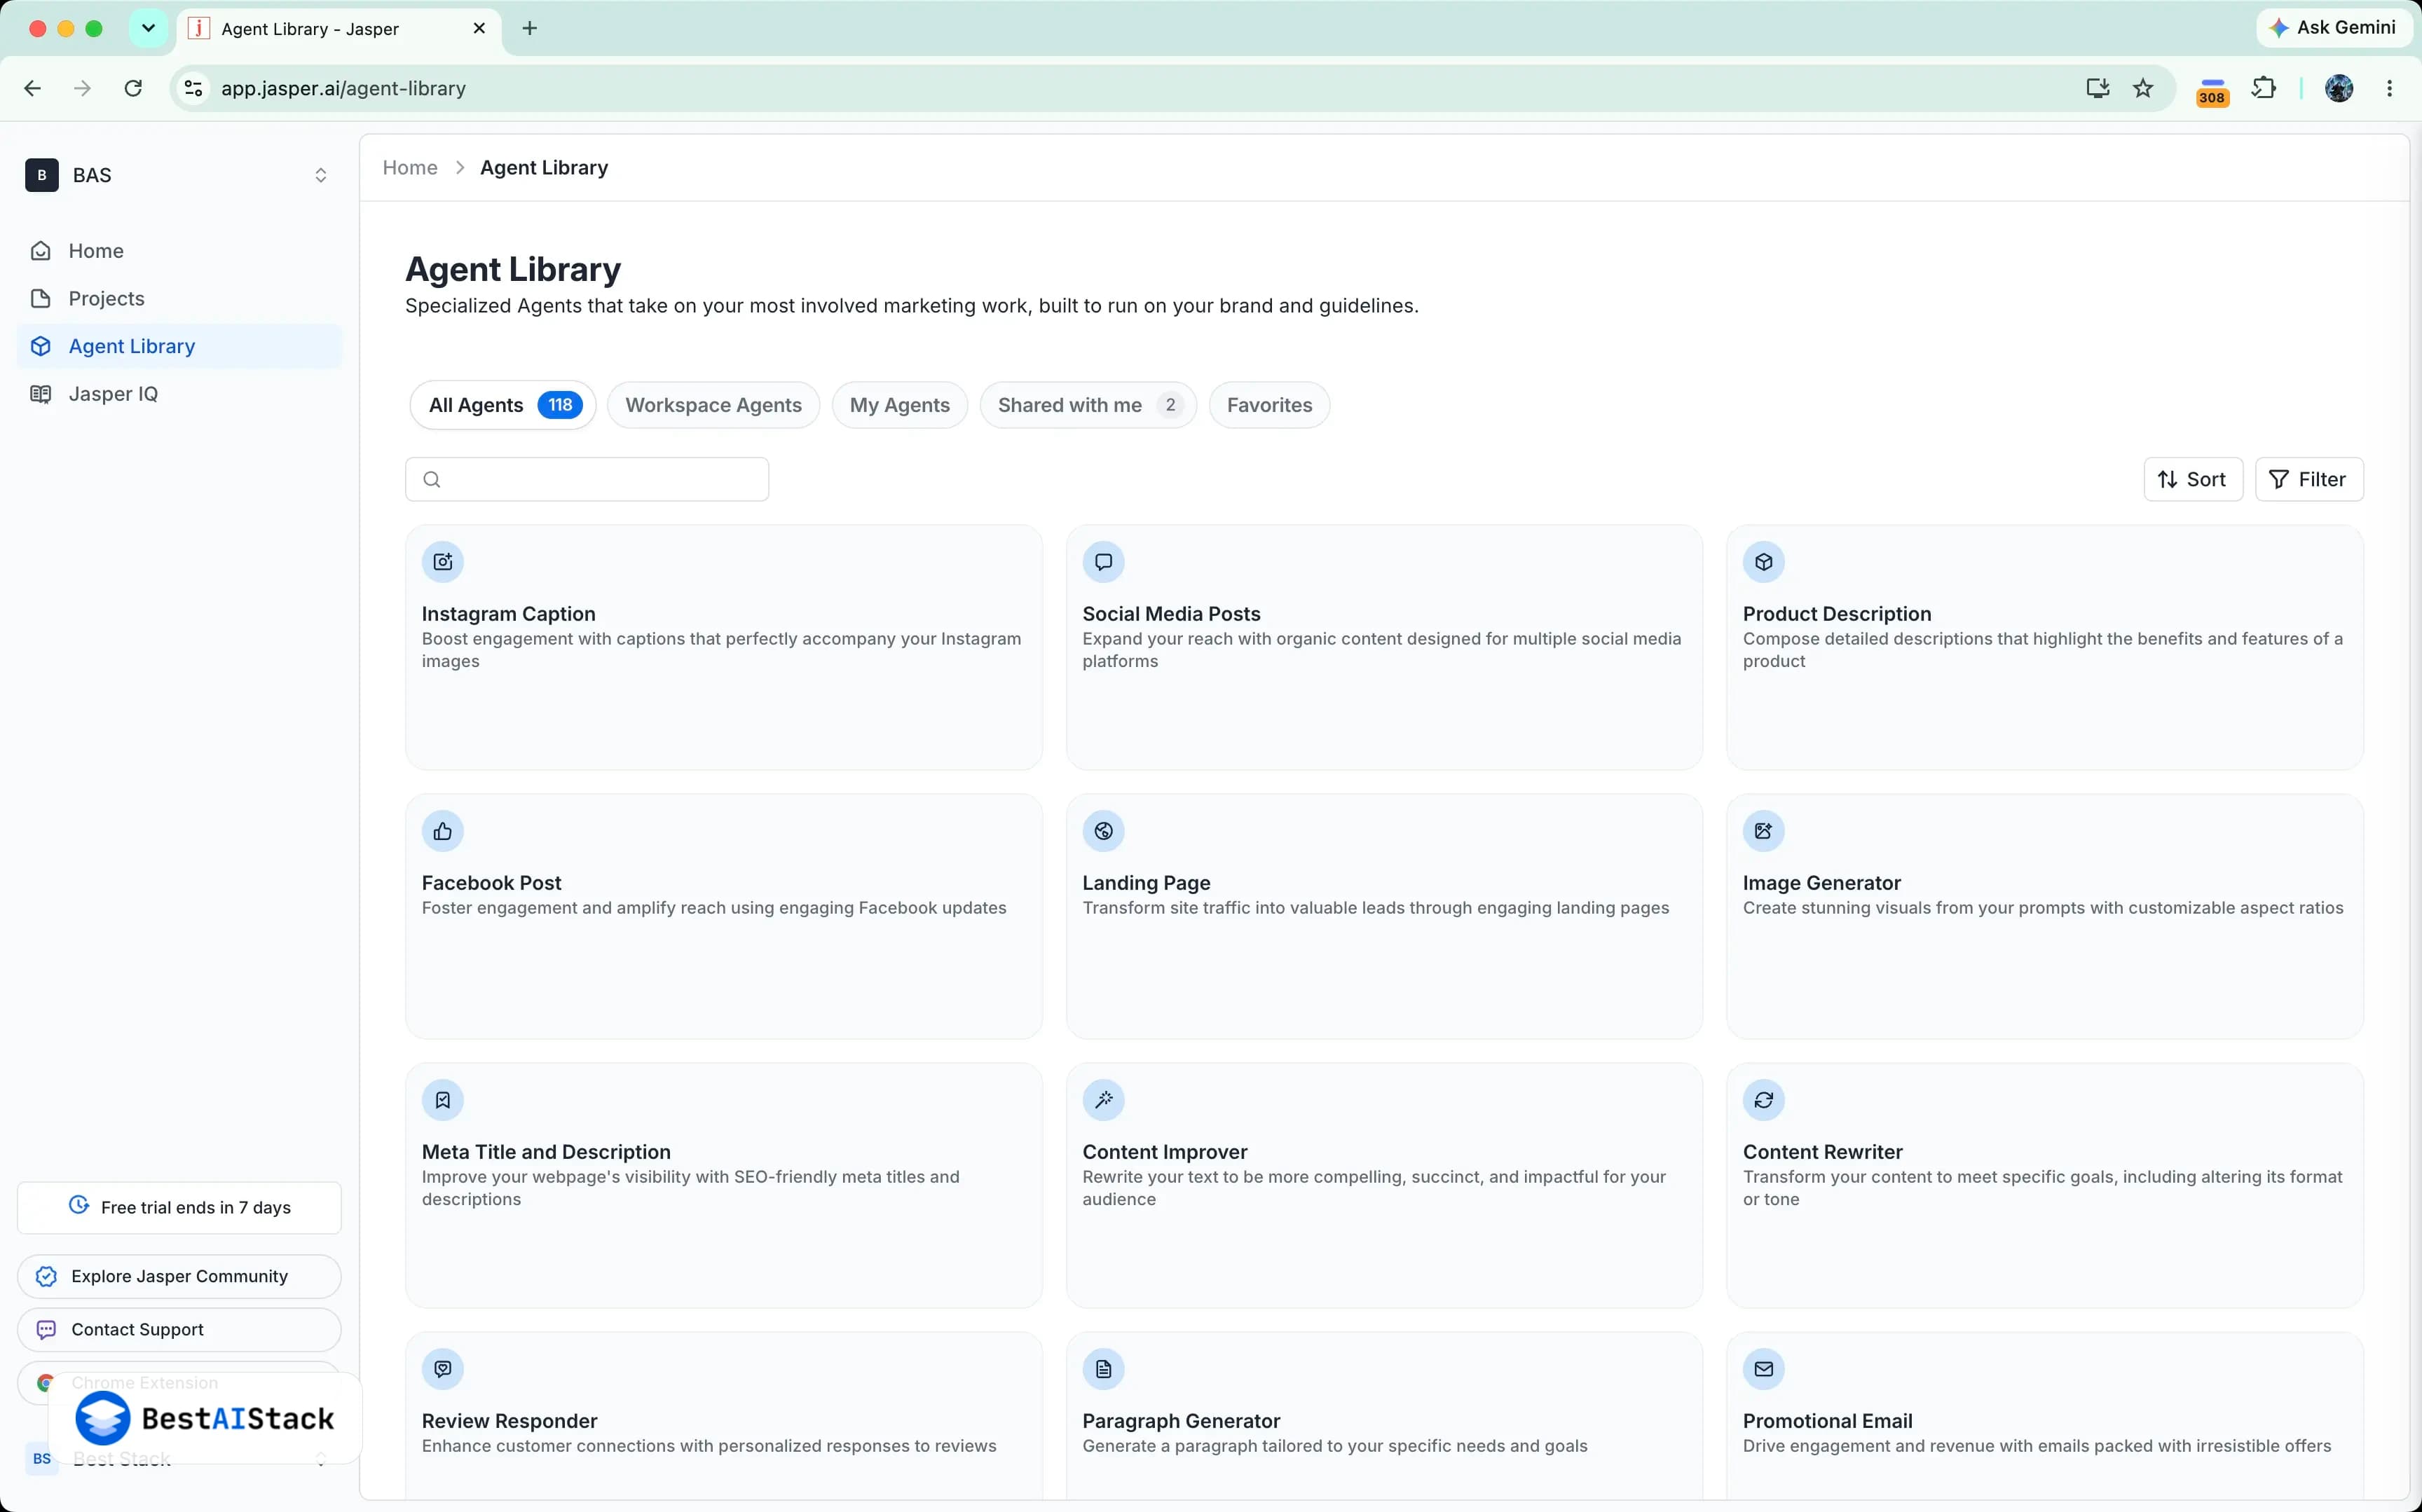The image size is (2422, 1512).
Task: Select the All Agents tab
Action: [503, 405]
